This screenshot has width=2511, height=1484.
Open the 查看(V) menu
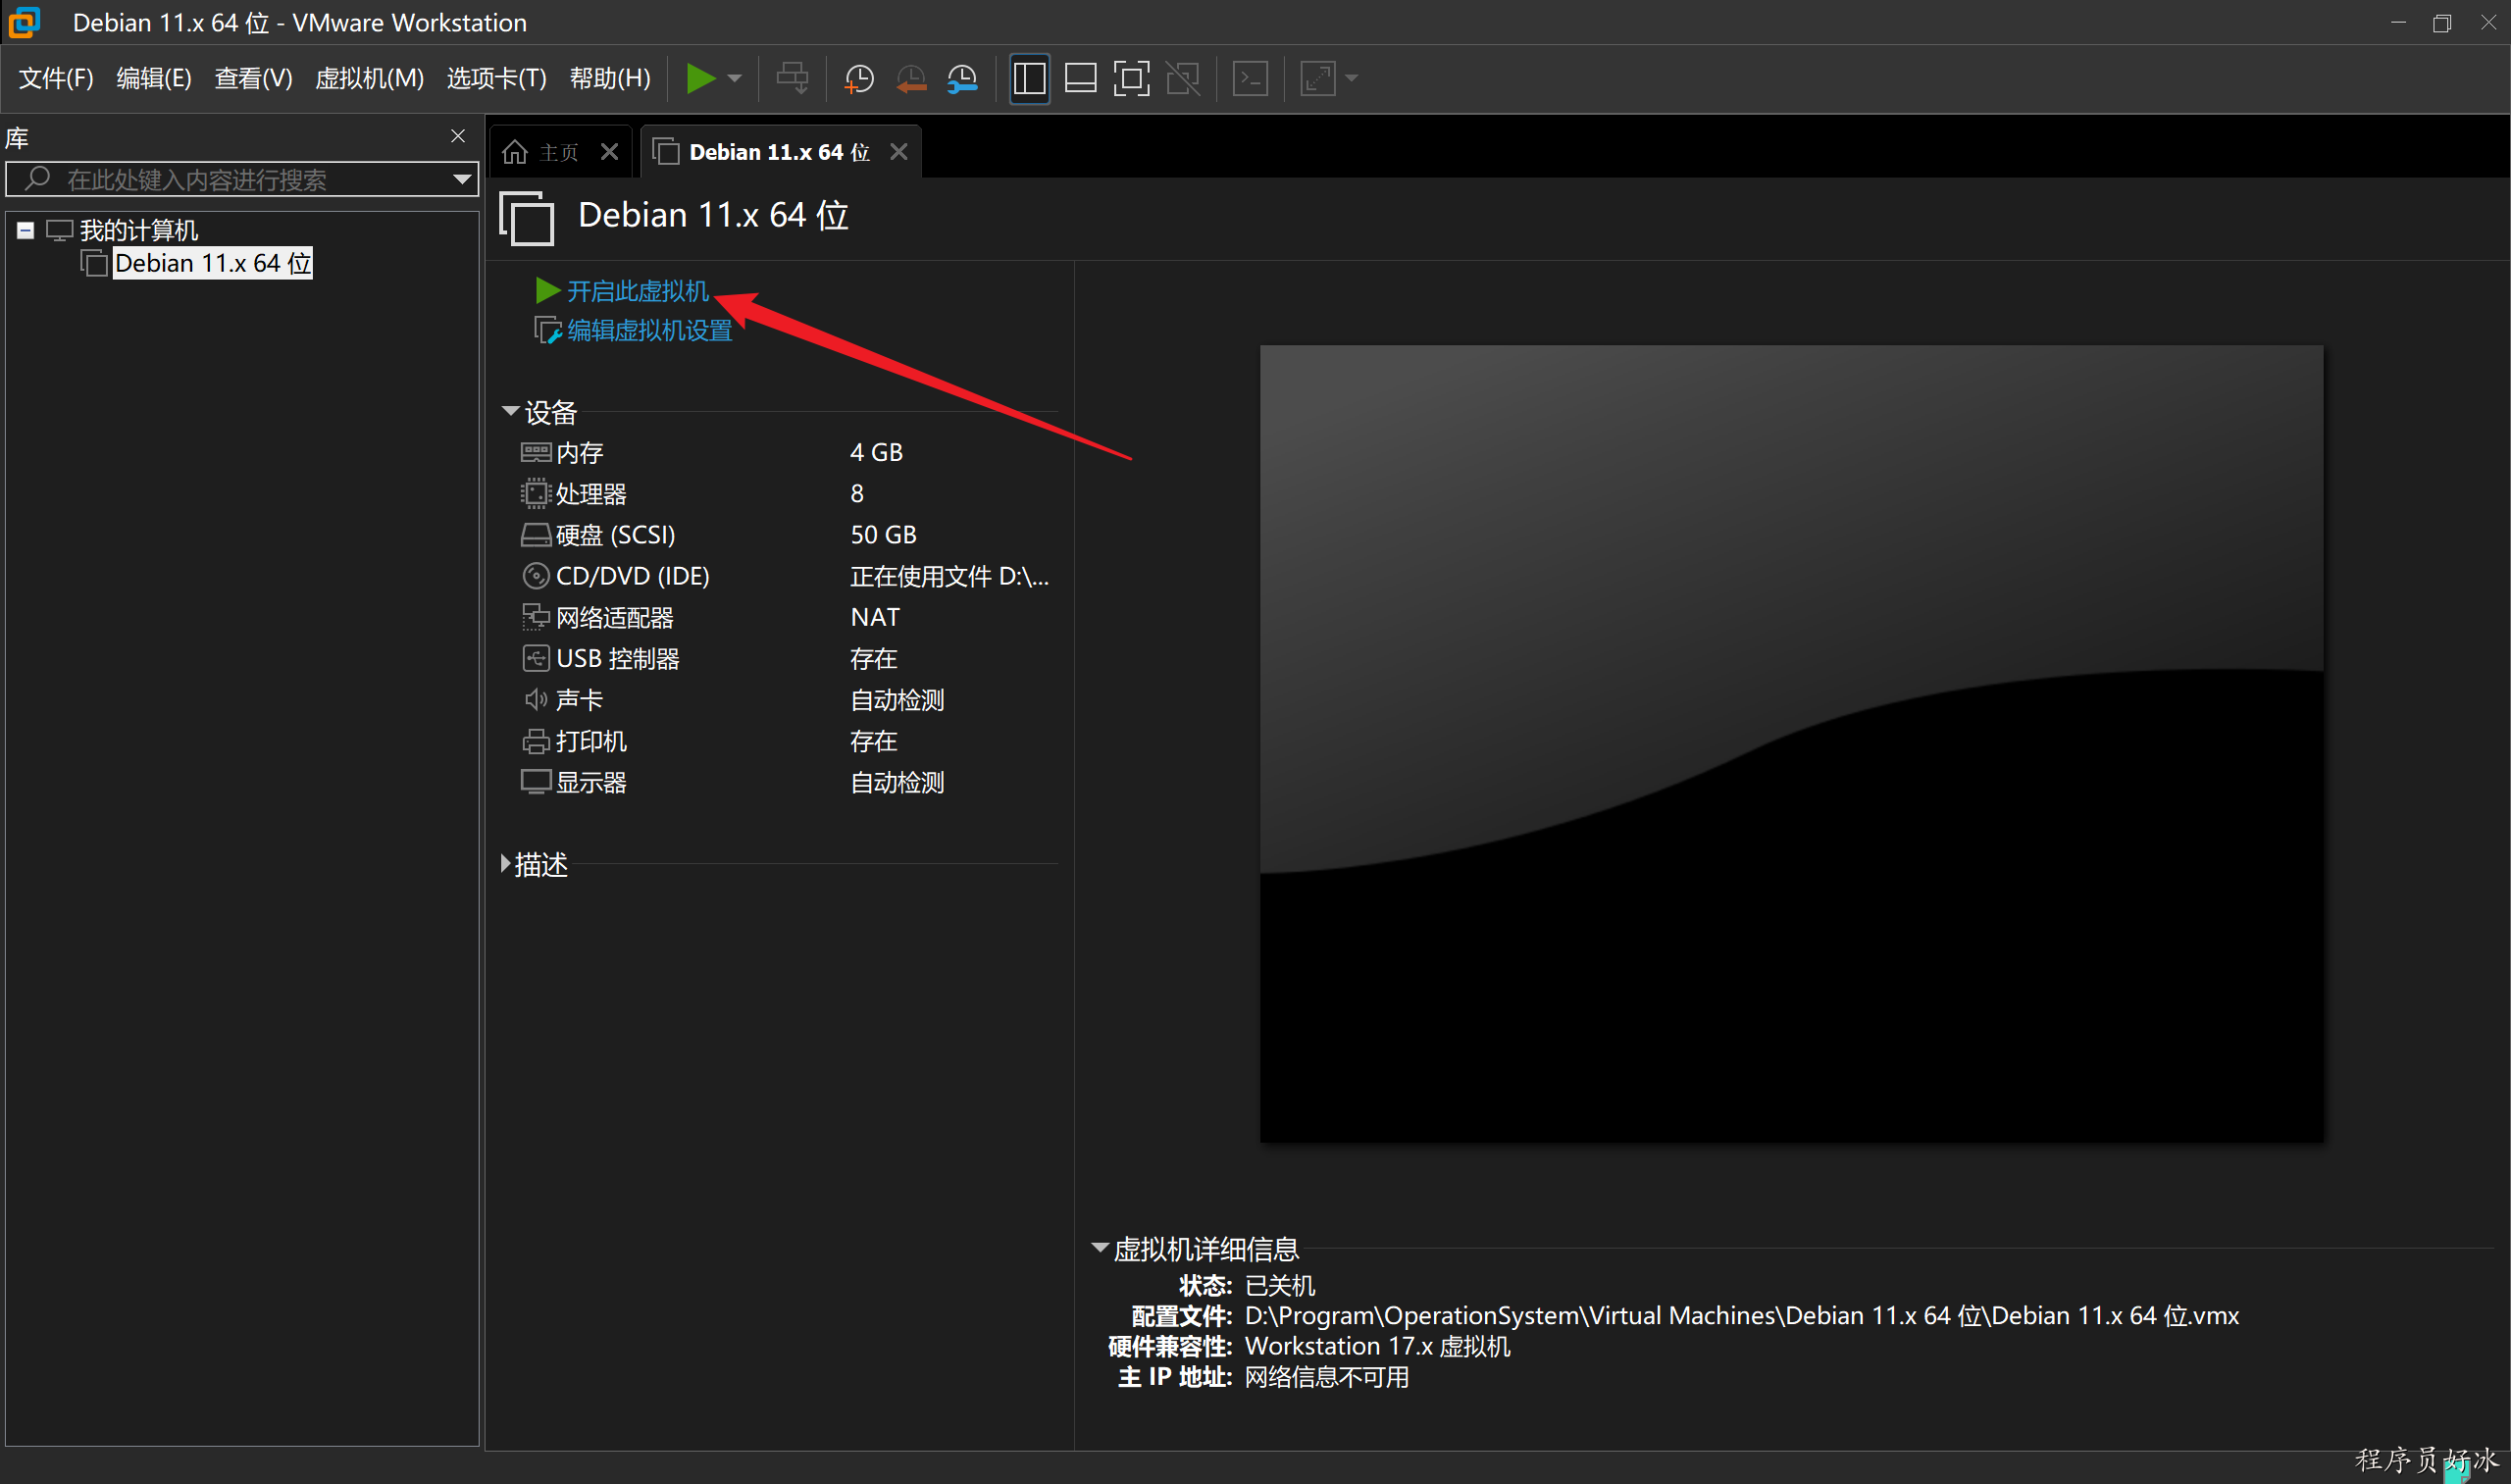(x=253, y=78)
